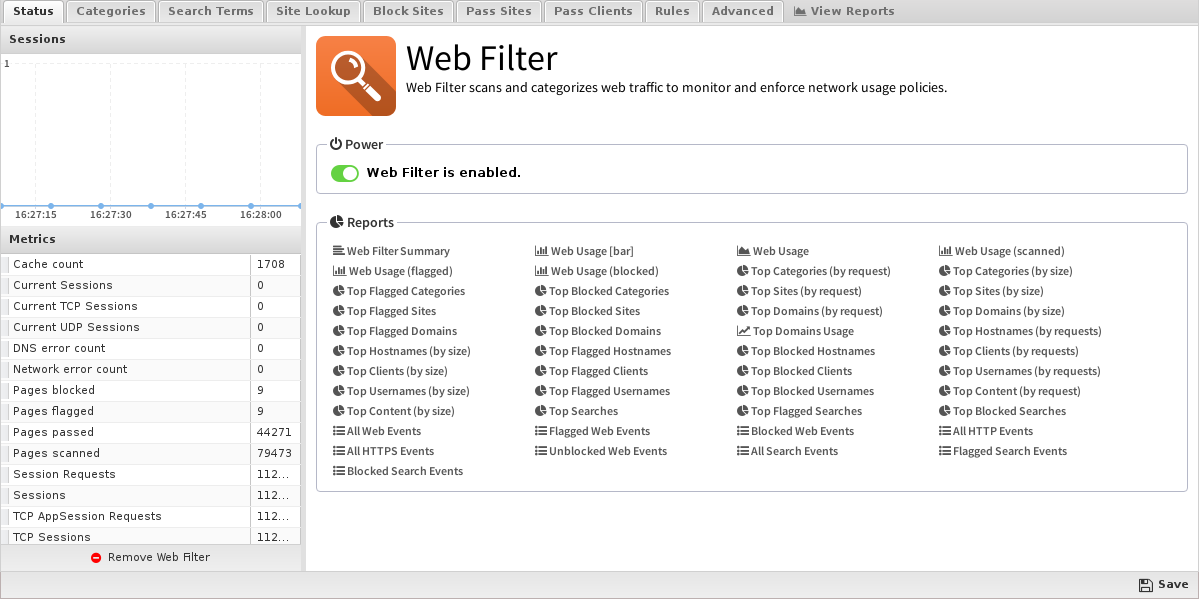The width and height of the screenshot is (1199, 599).
Task: Click the Web Filter magnifier app icon
Action: [356, 76]
